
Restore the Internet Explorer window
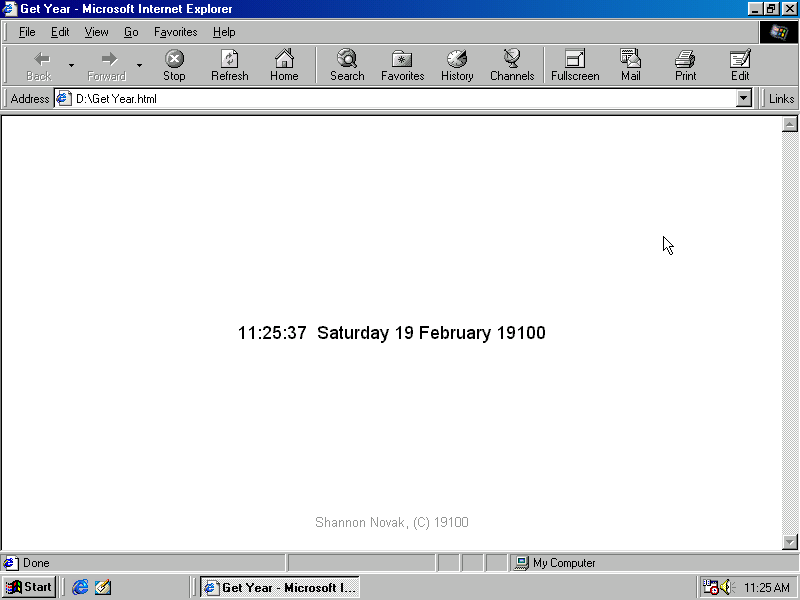coord(771,9)
